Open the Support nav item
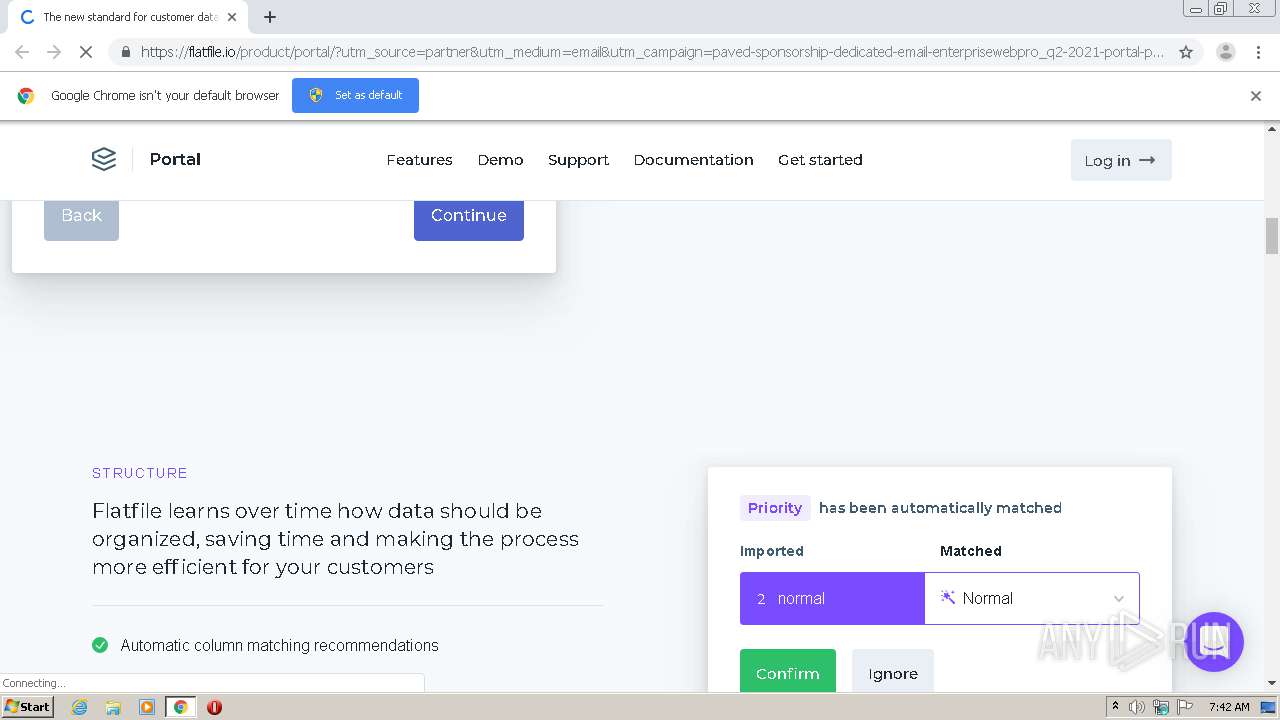The height and width of the screenshot is (720, 1280). click(x=578, y=160)
